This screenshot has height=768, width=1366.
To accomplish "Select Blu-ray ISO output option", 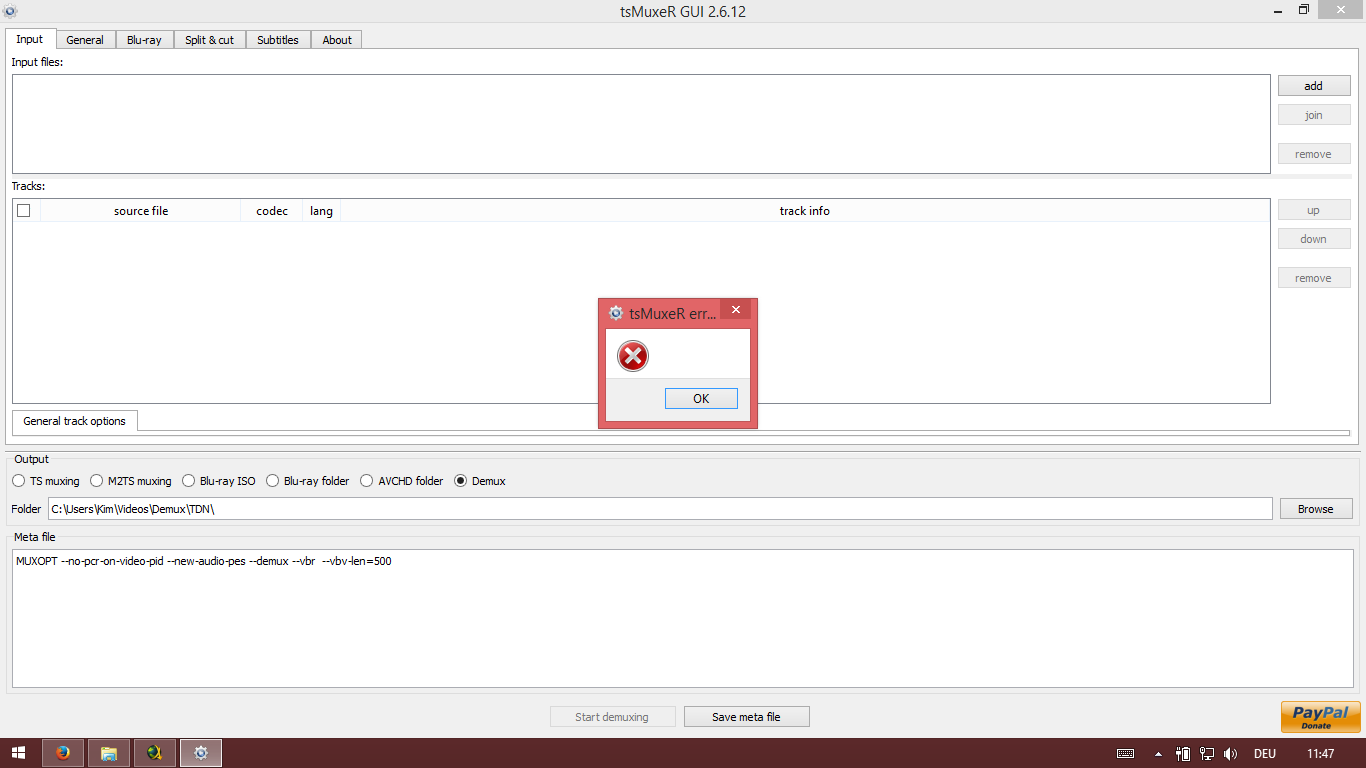I will 219,481.
